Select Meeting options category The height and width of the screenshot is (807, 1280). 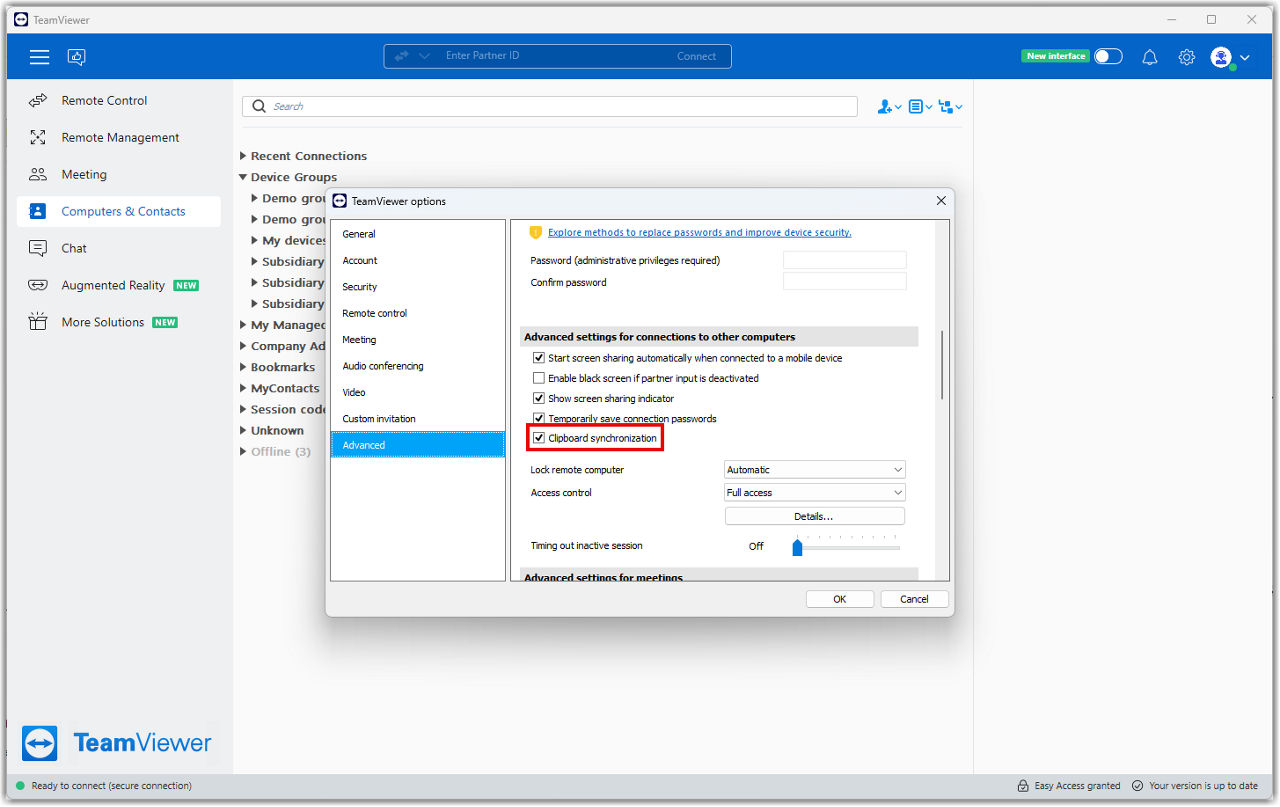pos(417,339)
